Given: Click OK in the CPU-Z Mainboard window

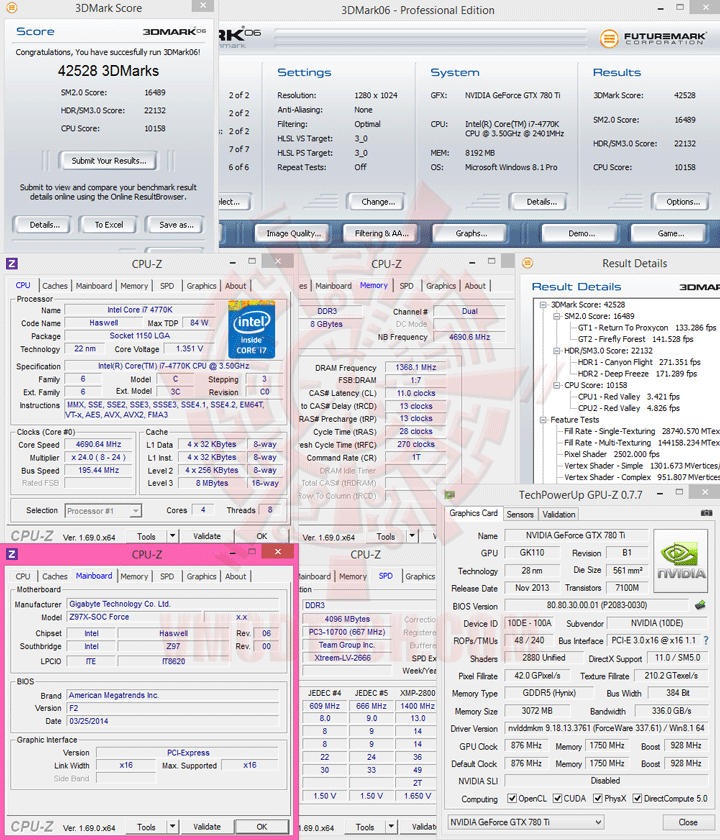Looking at the screenshot, I should [261, 827].
